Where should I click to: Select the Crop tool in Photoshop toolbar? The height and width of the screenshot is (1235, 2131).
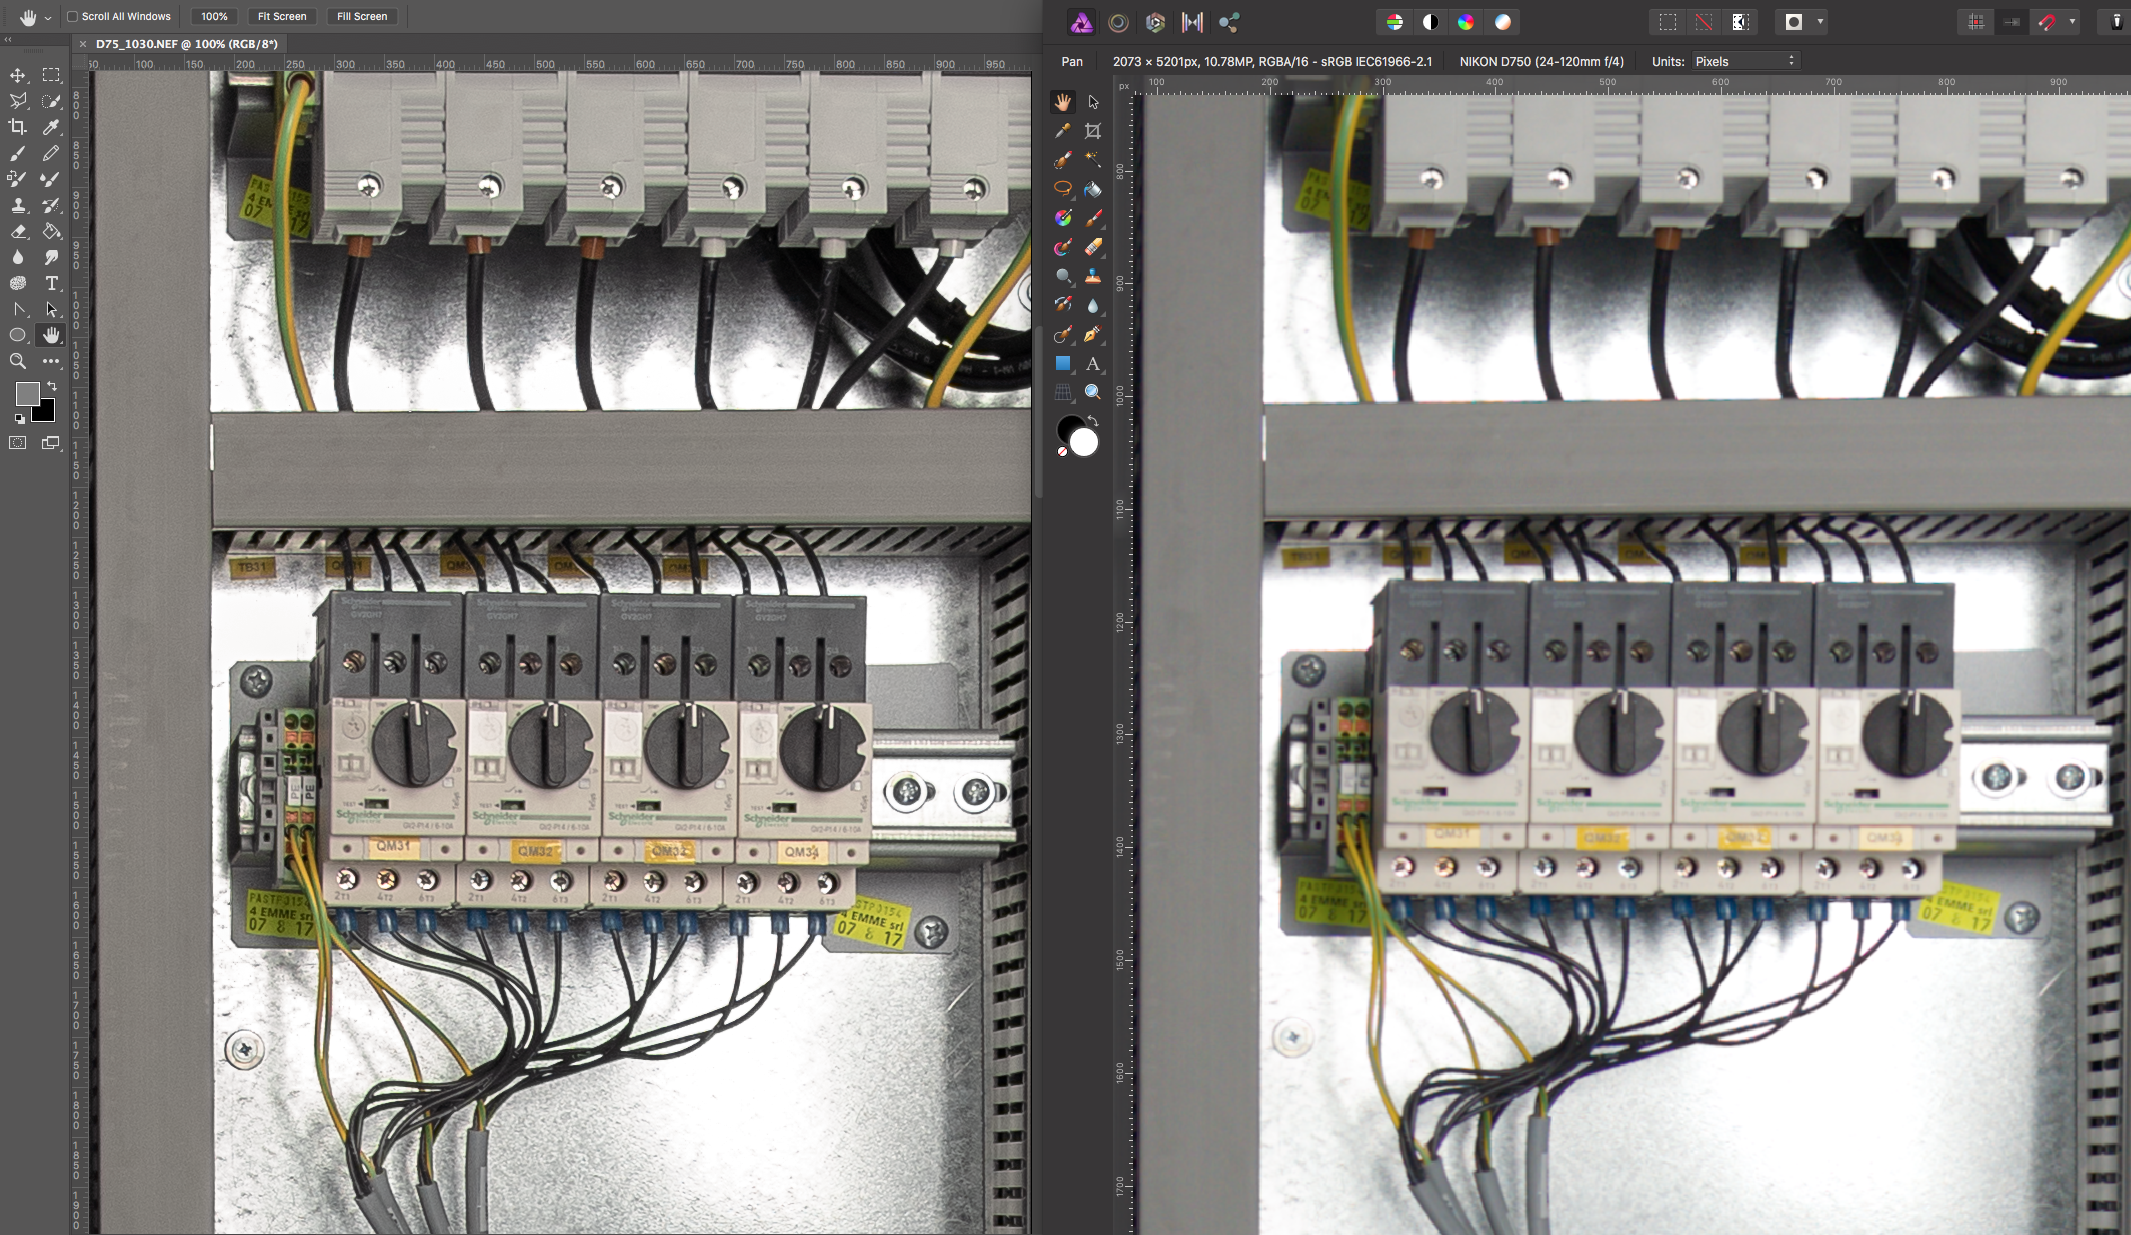pyautogui.click(x=18, y=127)
